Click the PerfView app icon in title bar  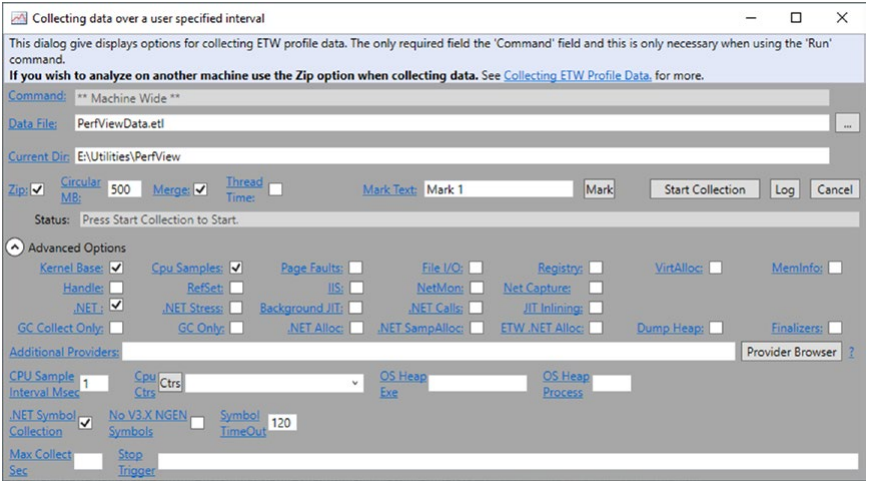(19, 18)
